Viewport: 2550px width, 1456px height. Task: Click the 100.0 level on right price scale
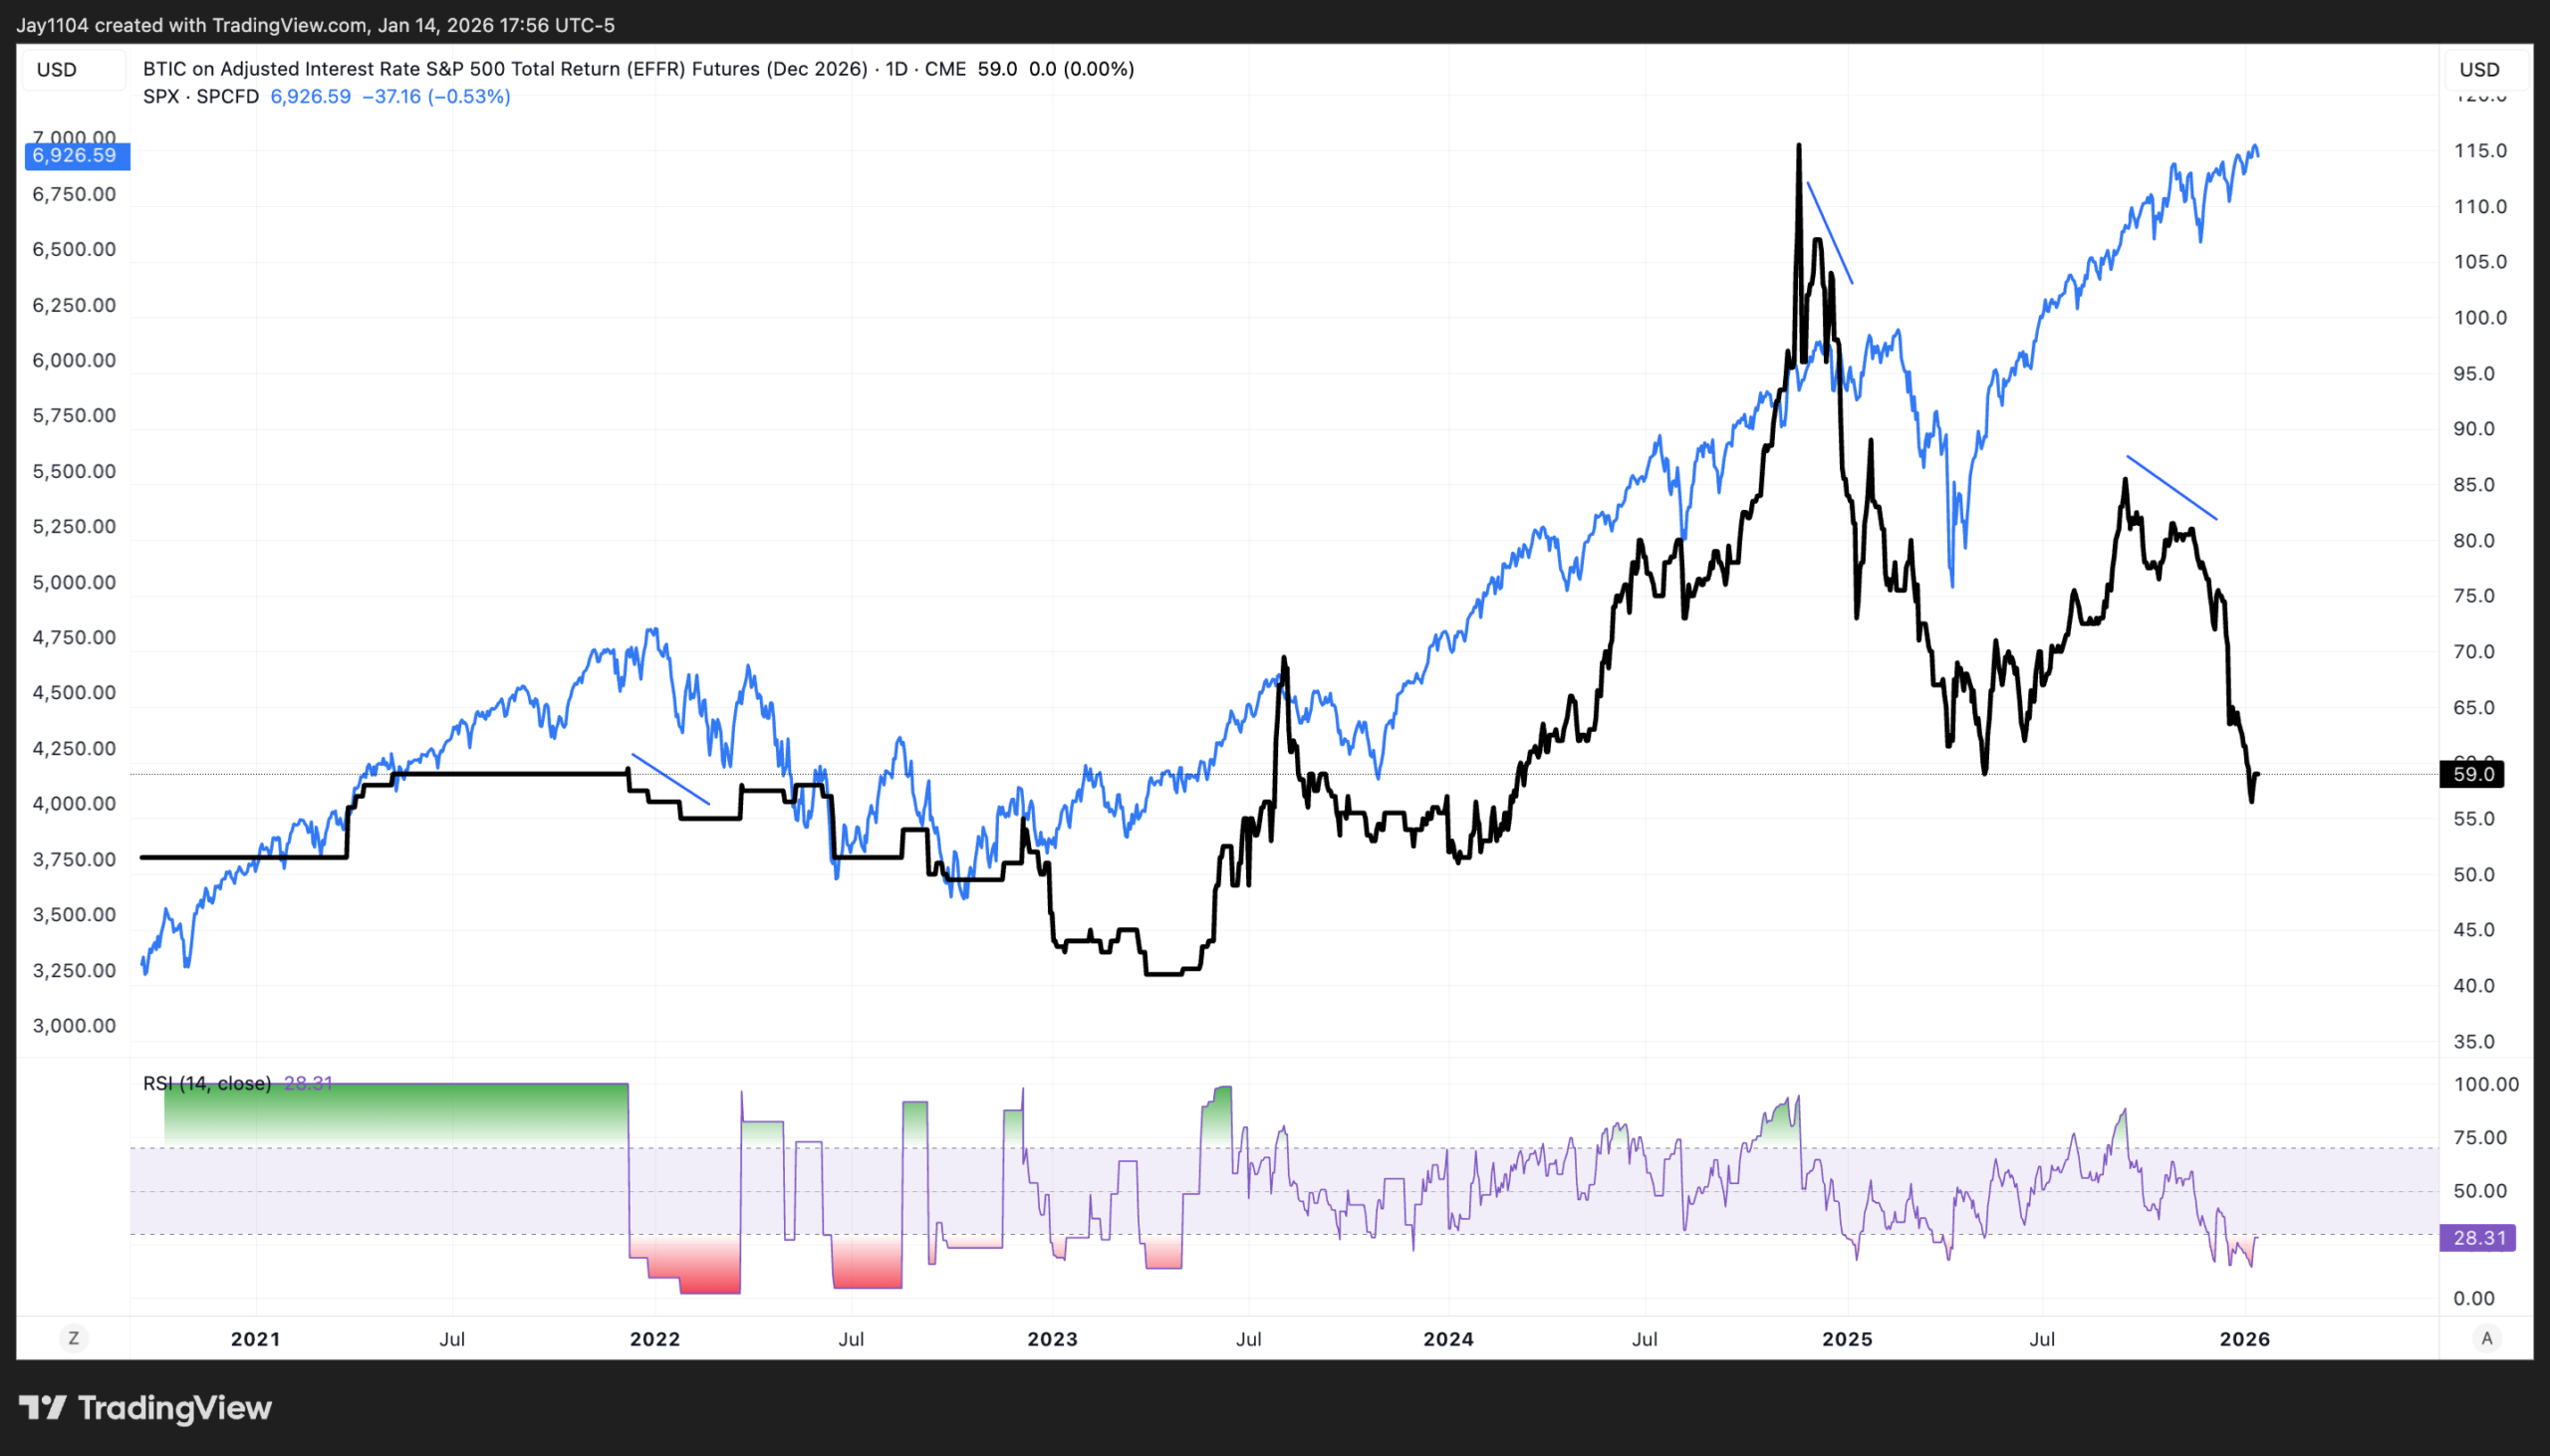2480,318
